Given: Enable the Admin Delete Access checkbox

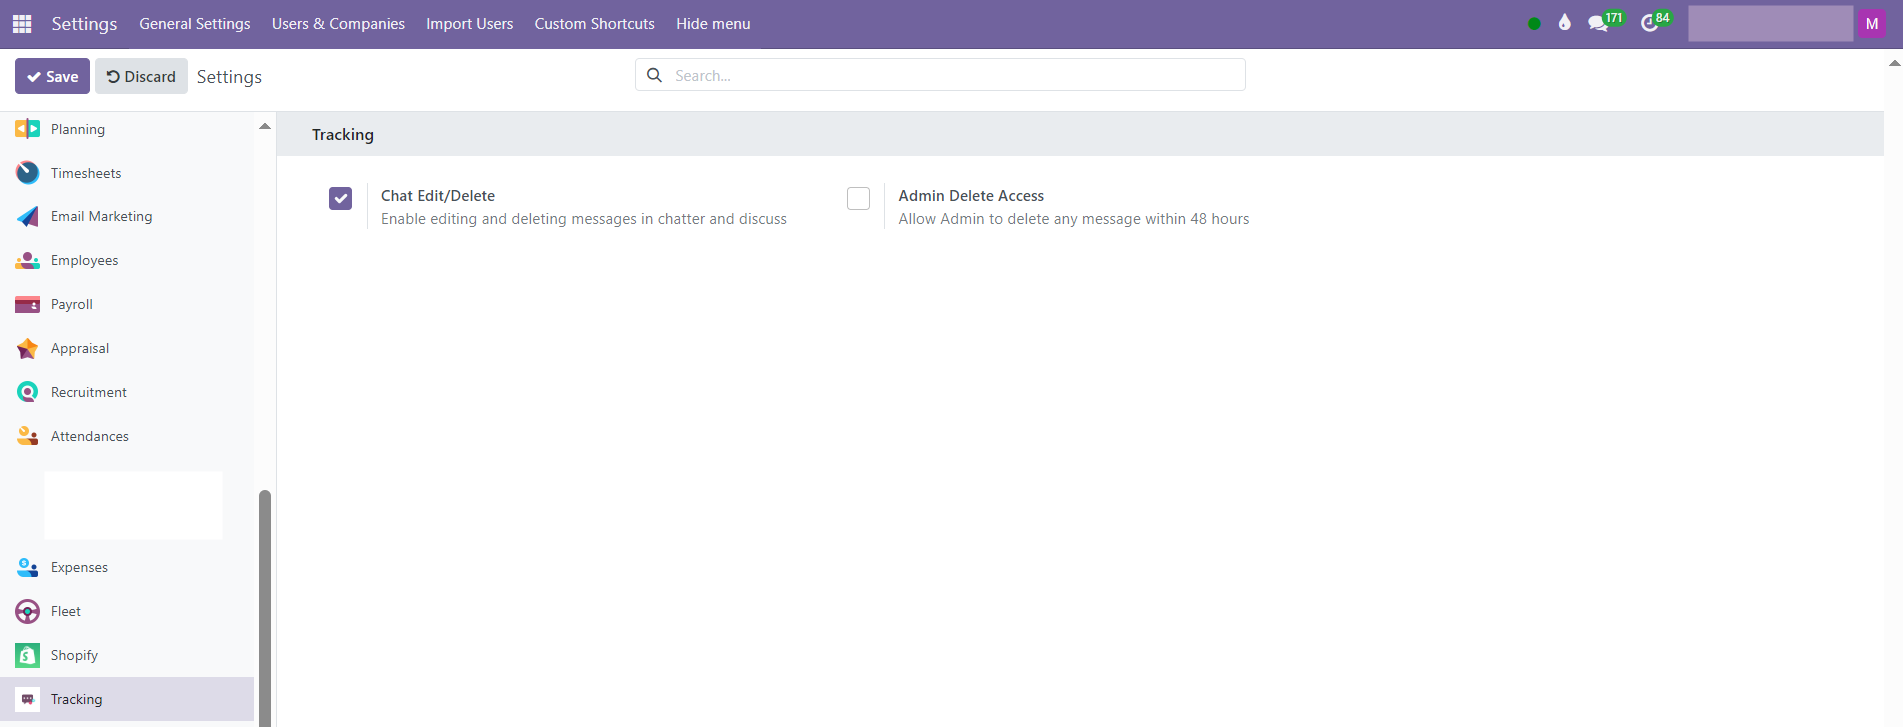Looking at the screenshot, I should tap(858, 198).
